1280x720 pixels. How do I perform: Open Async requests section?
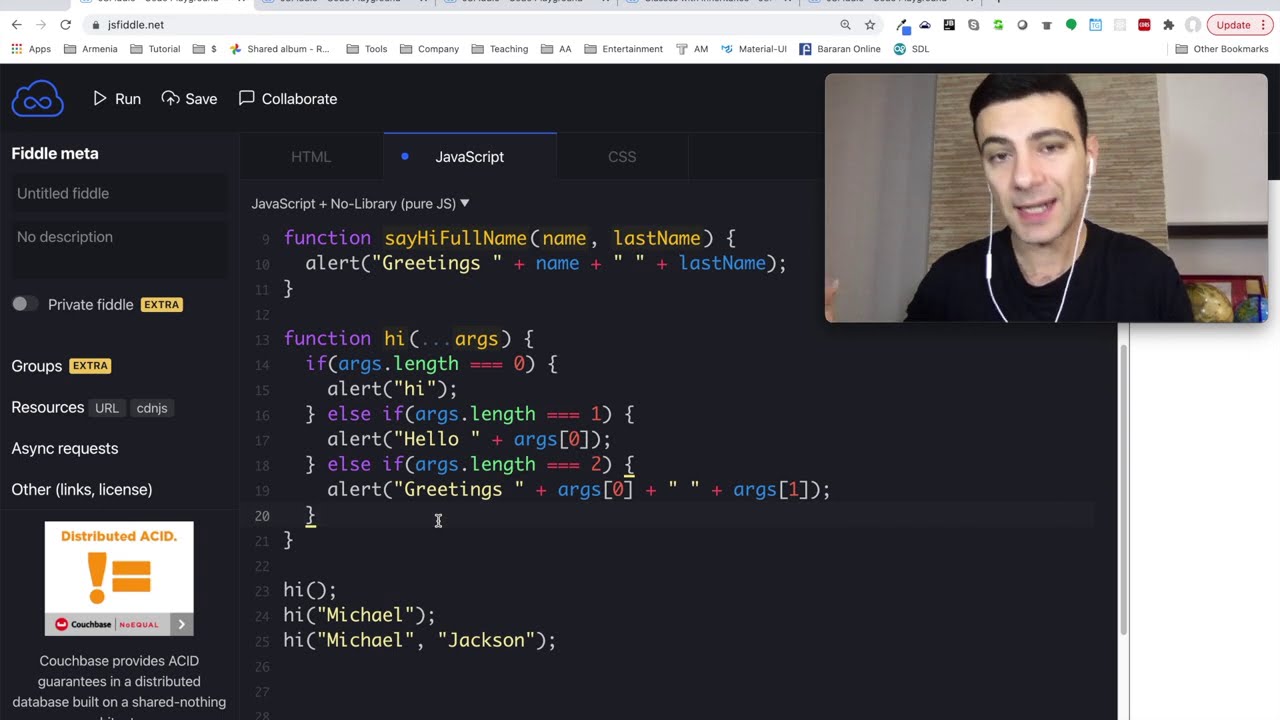pos(65,449)
